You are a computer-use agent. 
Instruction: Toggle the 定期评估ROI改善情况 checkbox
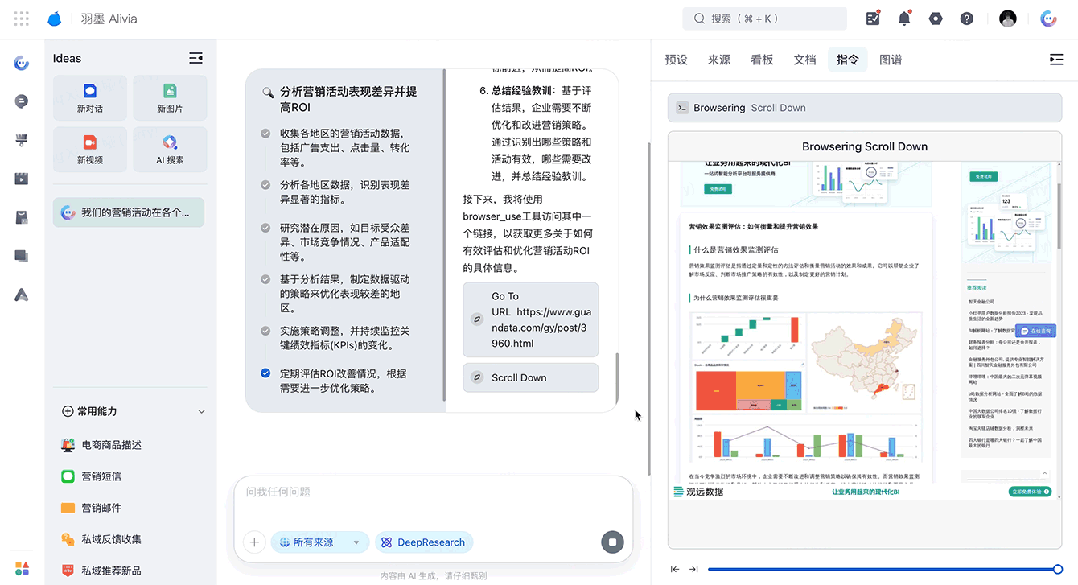265,373
